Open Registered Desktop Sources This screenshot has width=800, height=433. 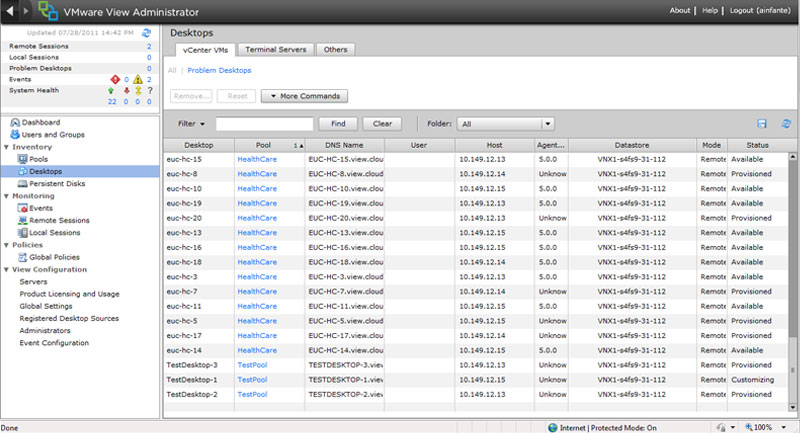point(69,318)
